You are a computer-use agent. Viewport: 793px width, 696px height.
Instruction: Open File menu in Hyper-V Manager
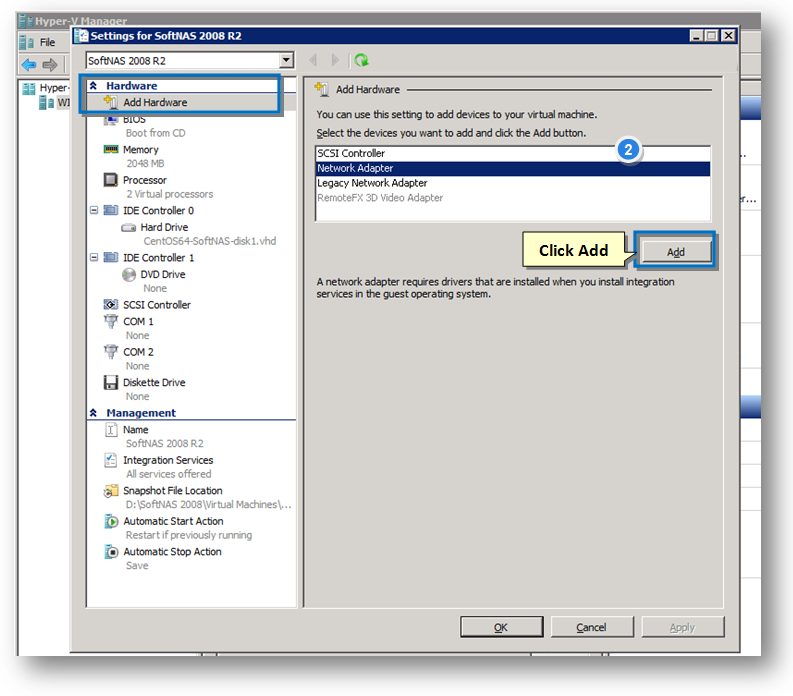47,42
